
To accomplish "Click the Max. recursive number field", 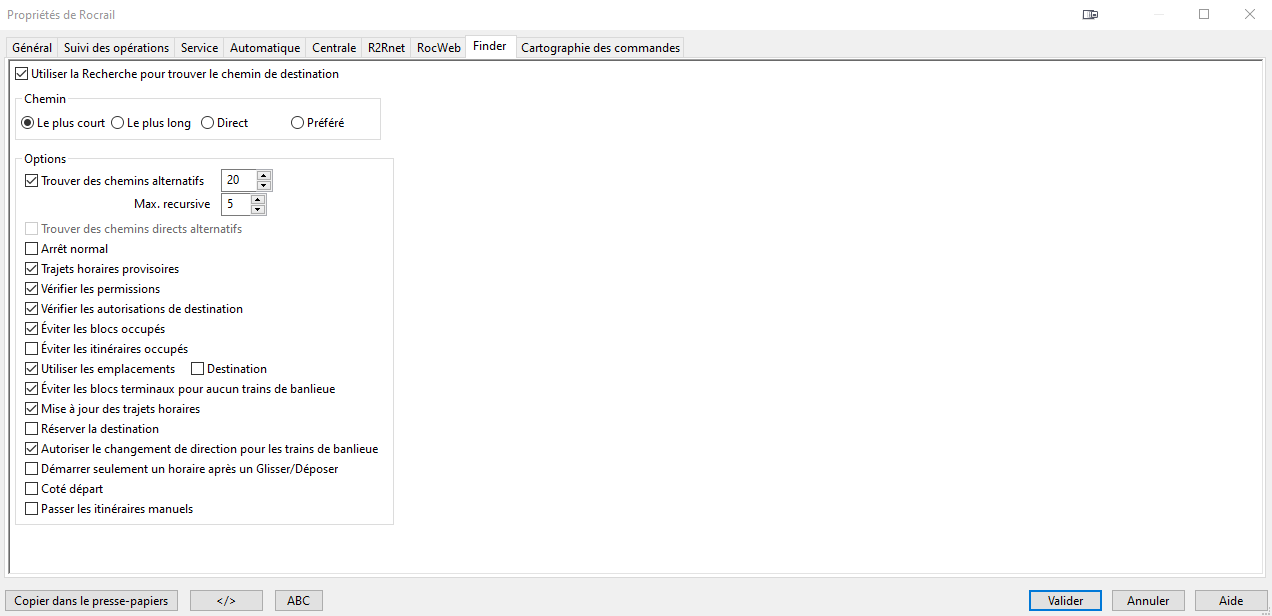I will click(x=236, y=205).
